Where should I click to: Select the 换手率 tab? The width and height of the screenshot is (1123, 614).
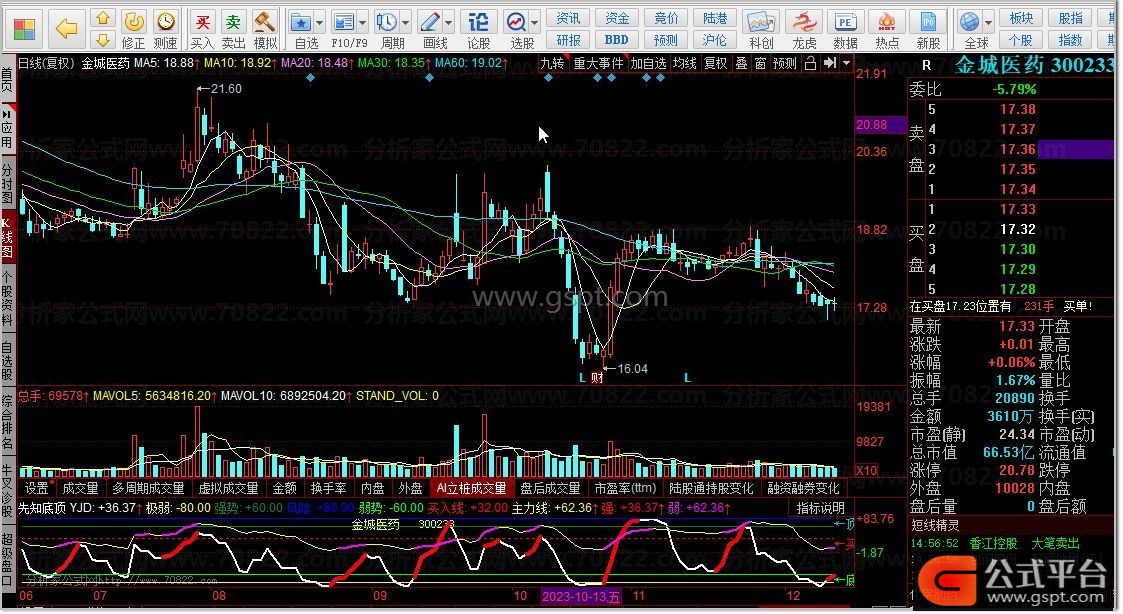point(329,489)
